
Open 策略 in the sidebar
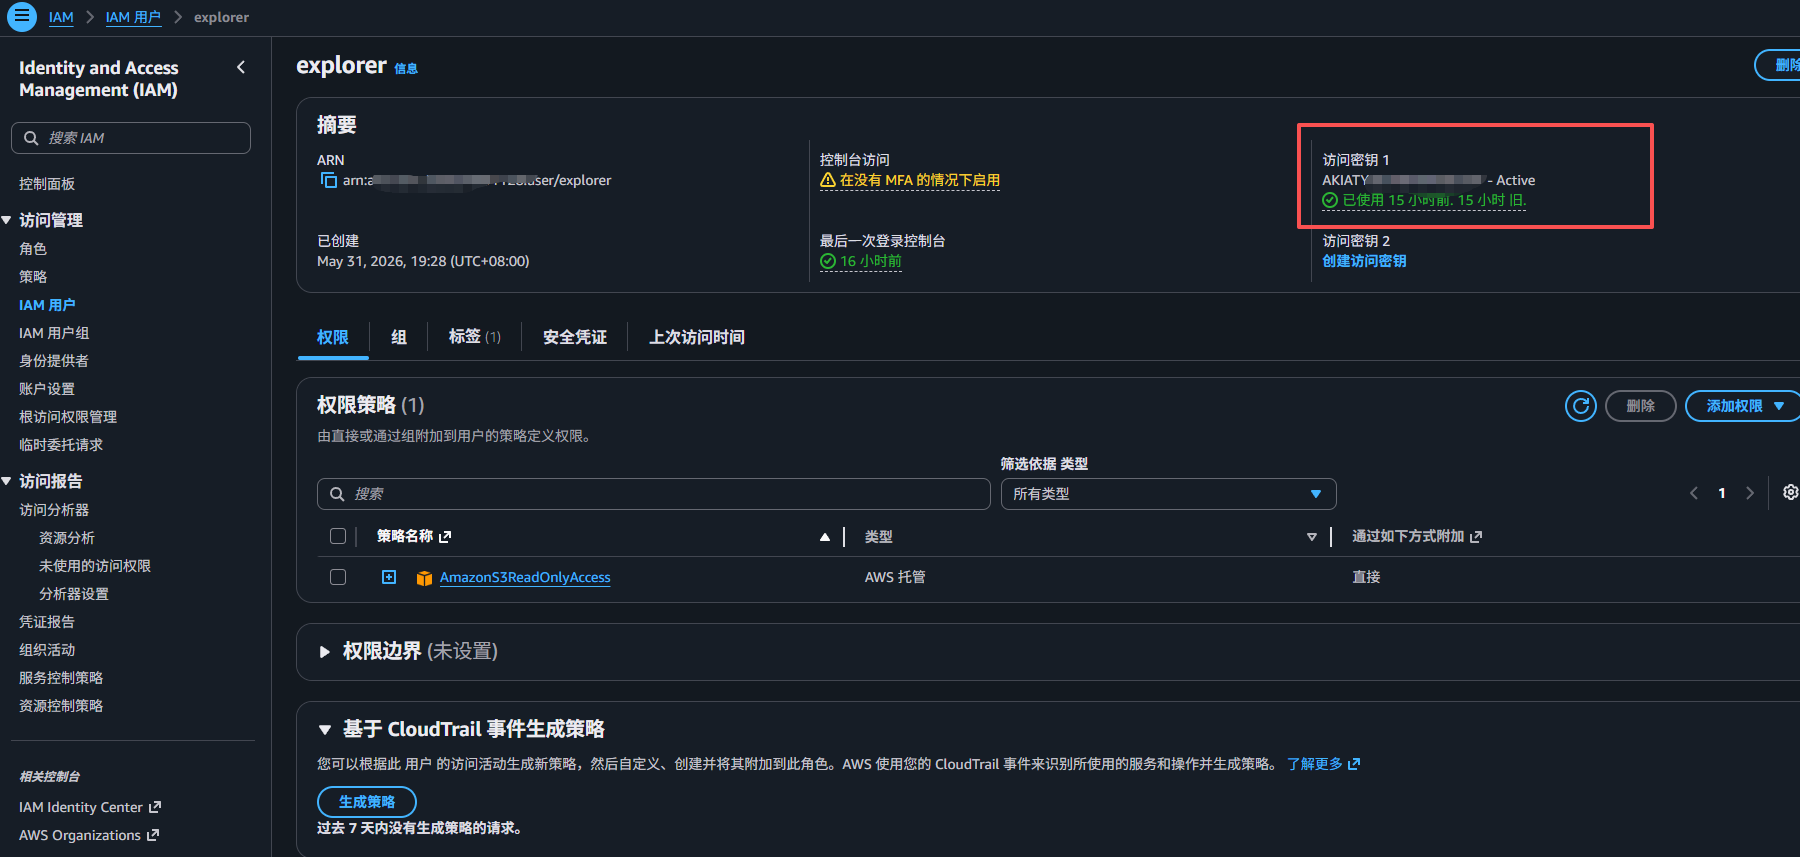(x=33, y=277)
